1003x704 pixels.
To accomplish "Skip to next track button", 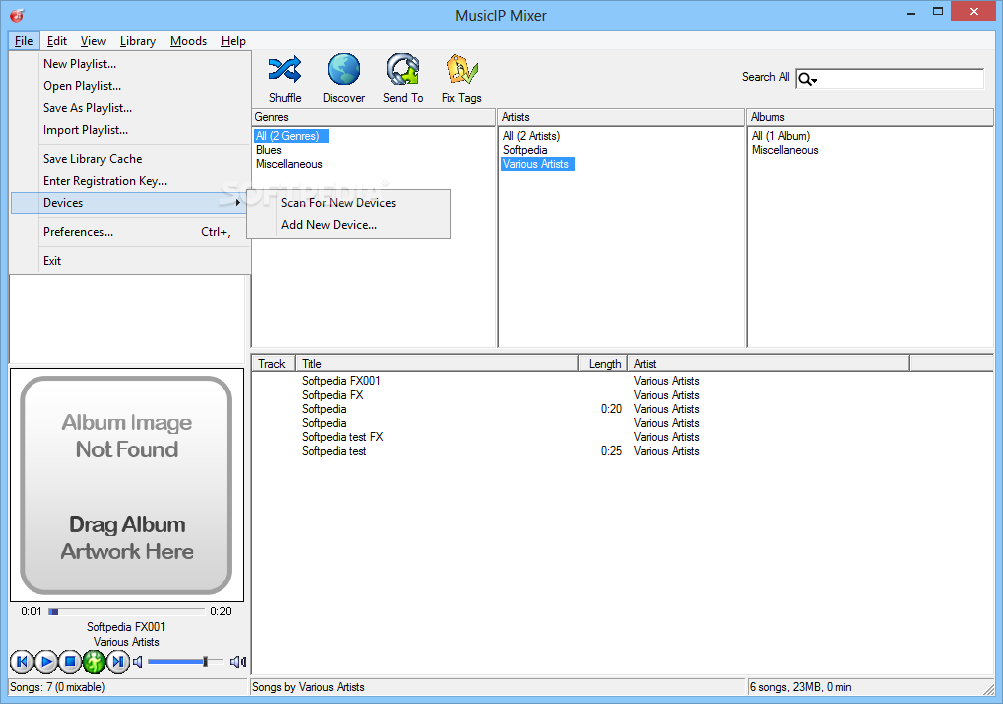I will pos(118,661).
